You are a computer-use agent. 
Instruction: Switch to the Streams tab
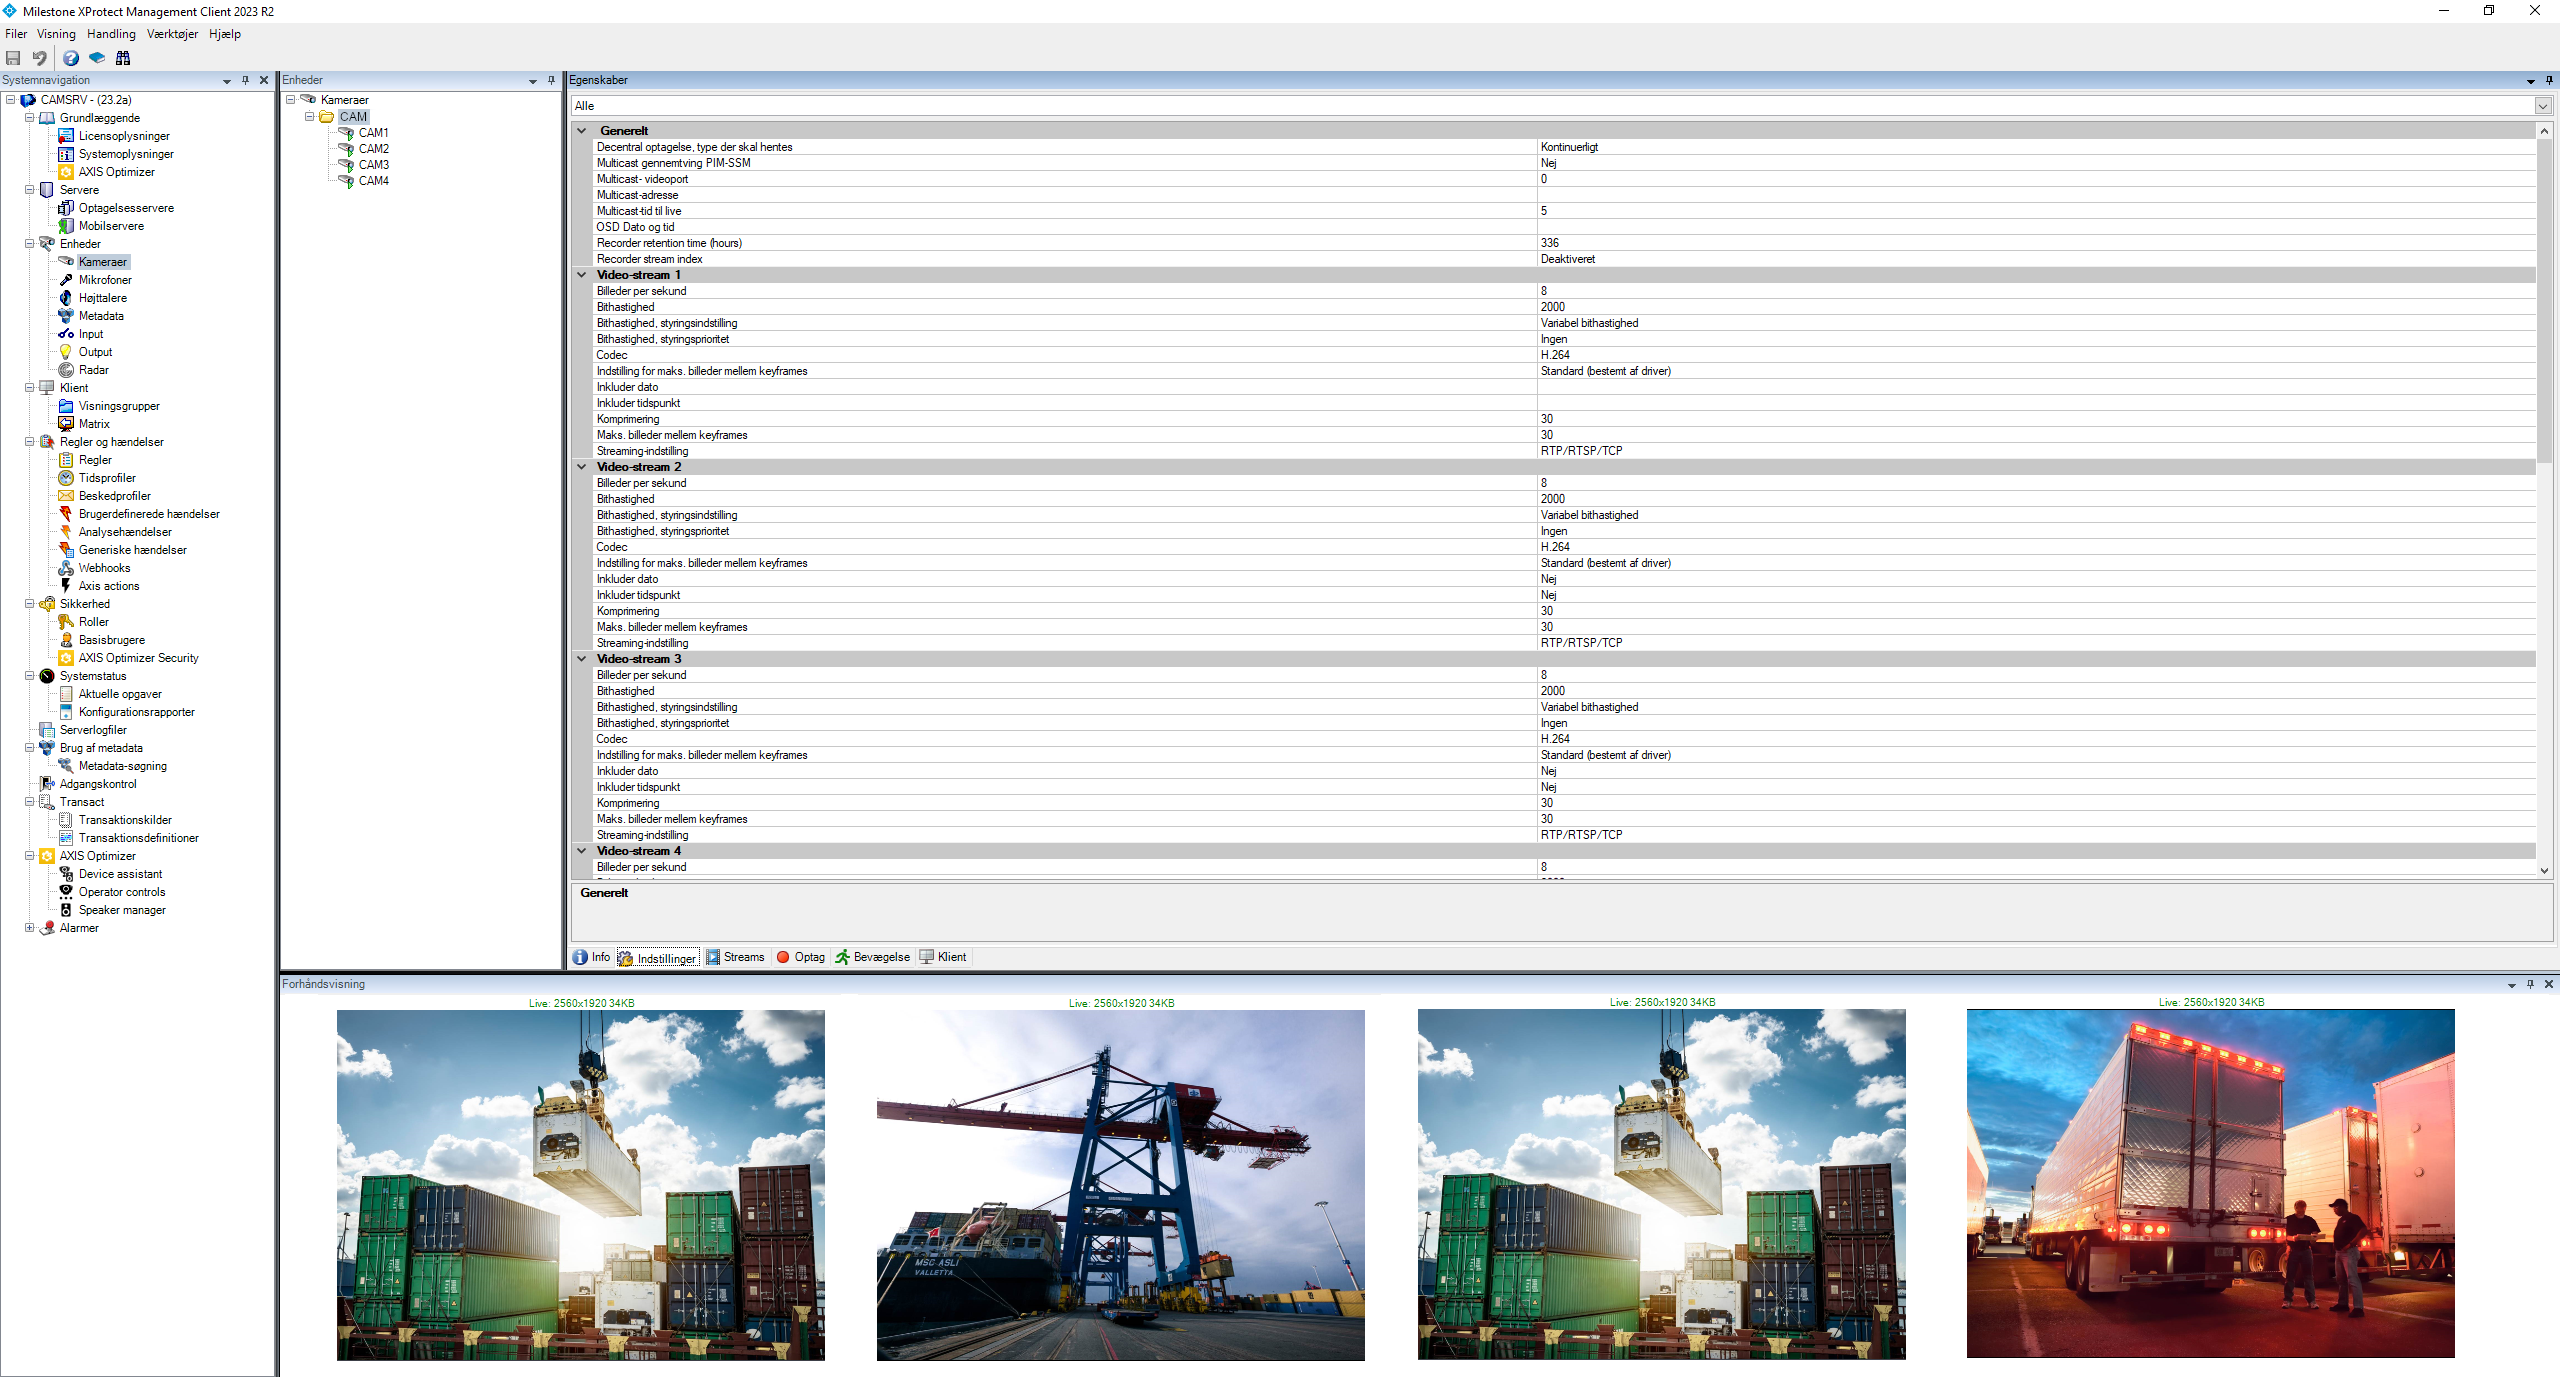pyautogui.click(x=735, y=957)
